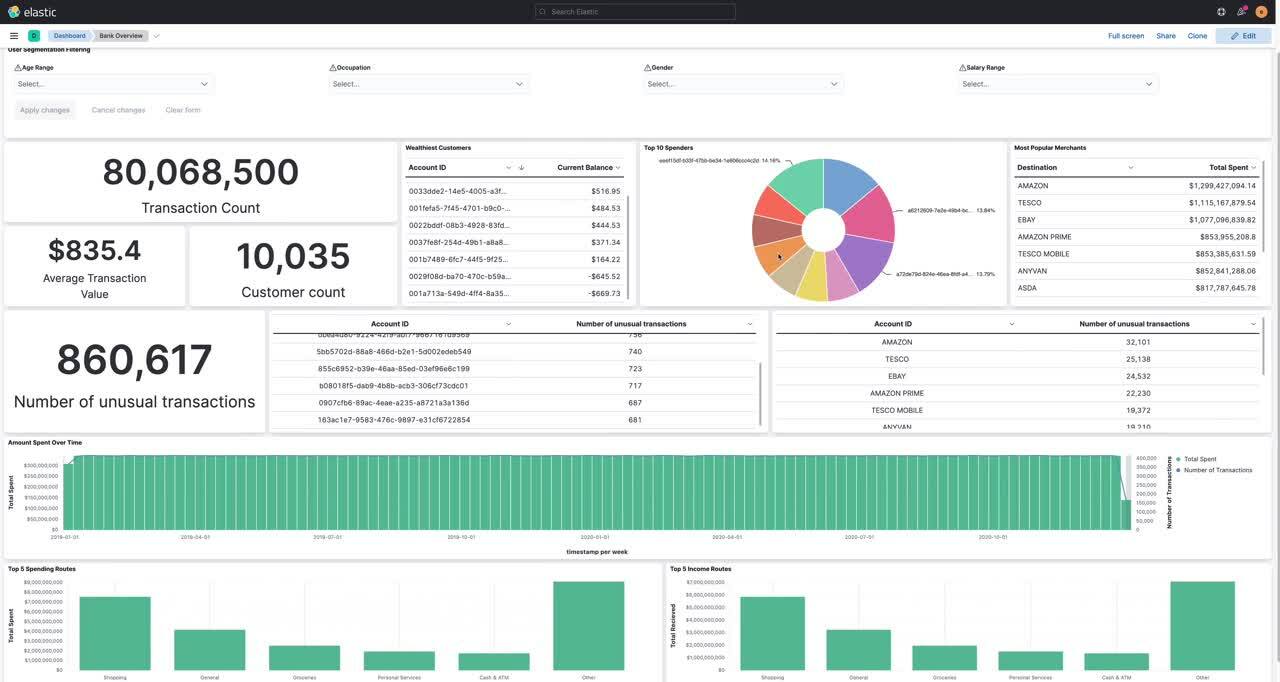Click the warning icon beside Gender
Screen dimensions: 1280x682
point(648,68)
